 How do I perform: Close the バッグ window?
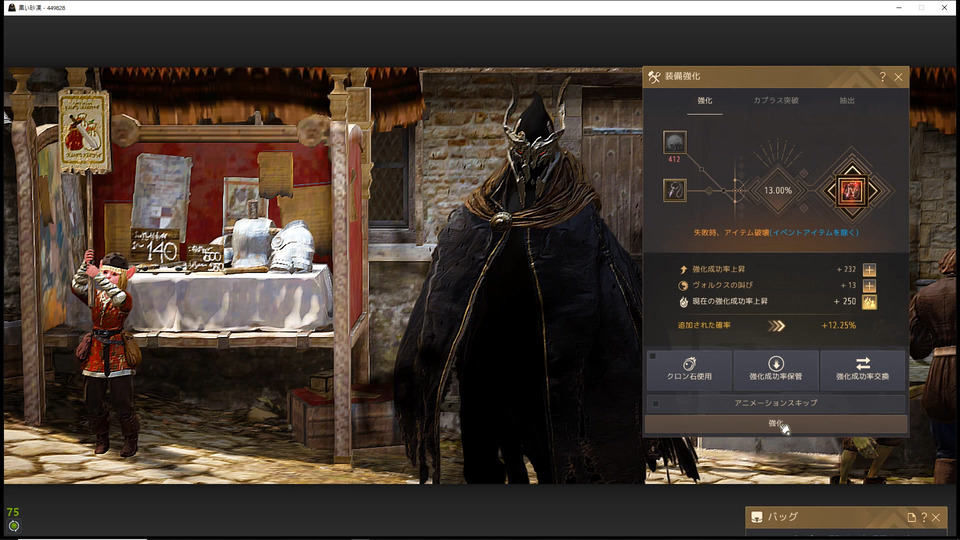pyautogui.click(x=936, y=518)
